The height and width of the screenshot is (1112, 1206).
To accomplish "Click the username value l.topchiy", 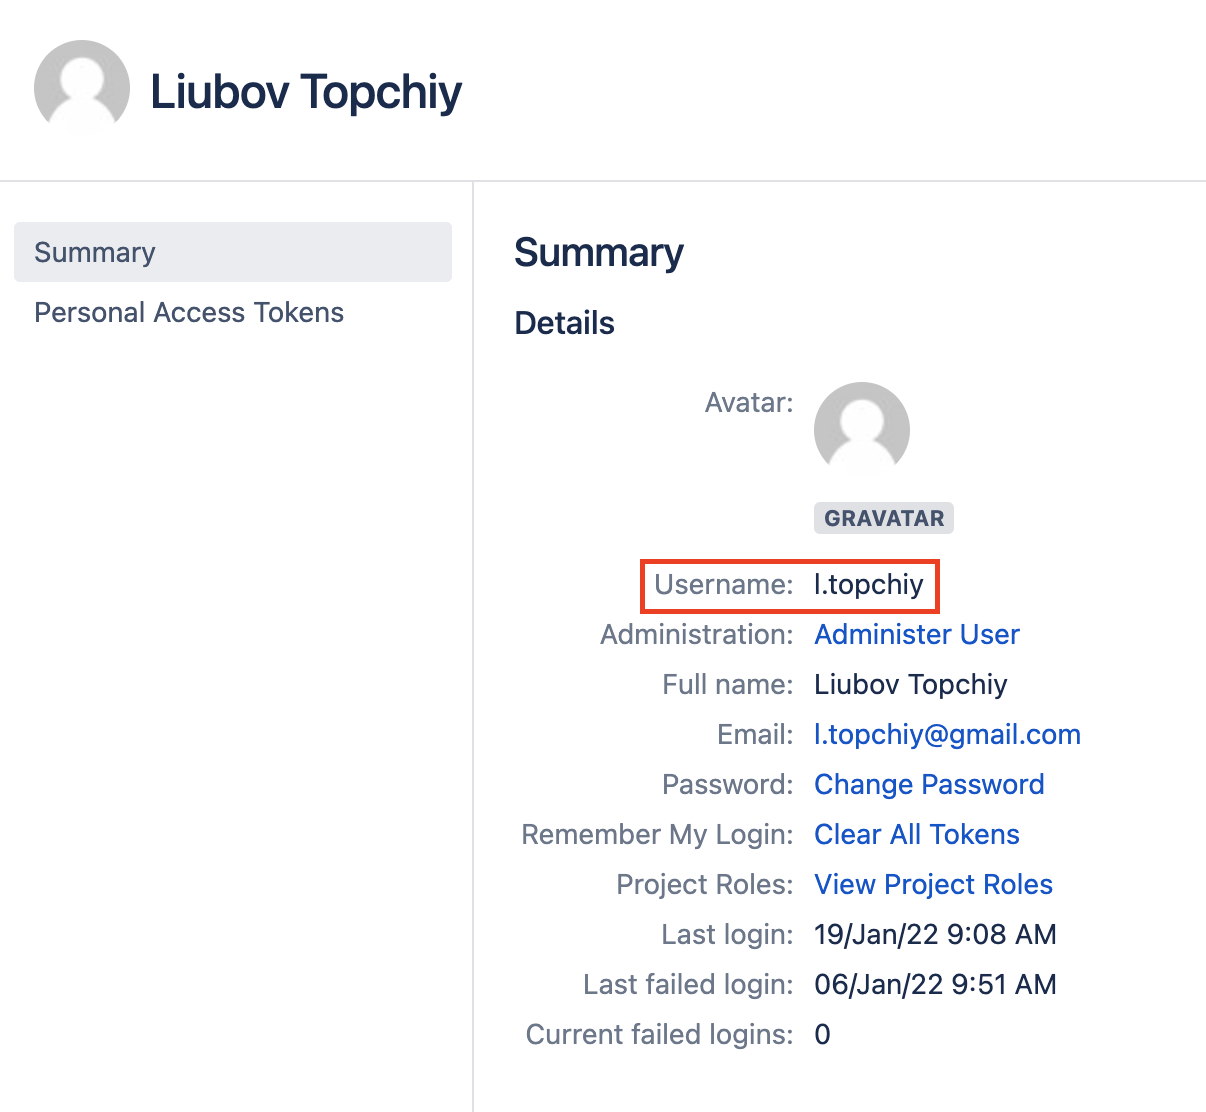I will click(869, 584).
